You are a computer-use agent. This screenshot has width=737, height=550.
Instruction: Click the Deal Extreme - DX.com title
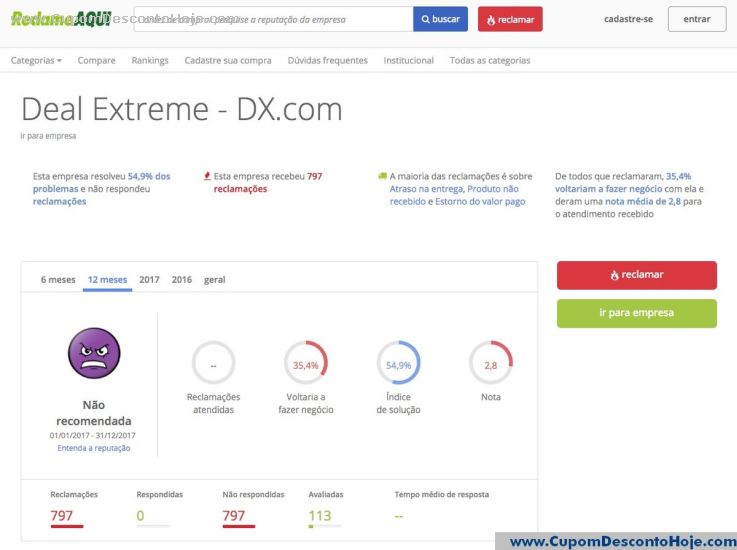point(182,109)
